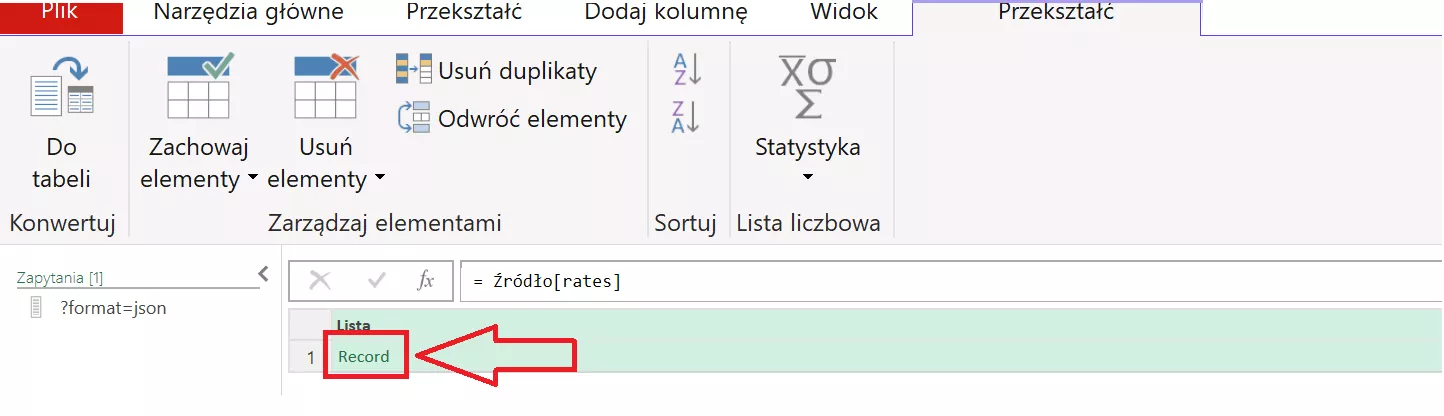Click the fx function icon
The image size is (1444, 416).
coord(426,281)
